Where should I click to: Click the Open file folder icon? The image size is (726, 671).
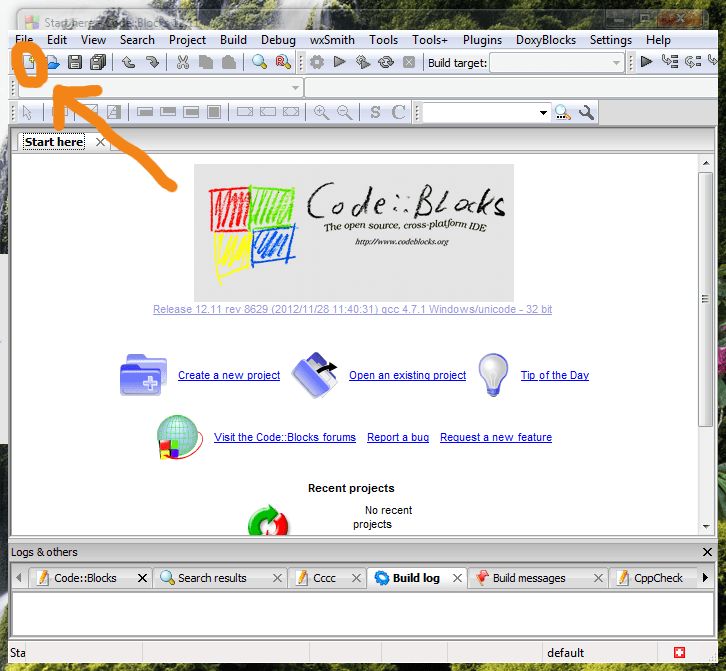[x=53, y=62]
